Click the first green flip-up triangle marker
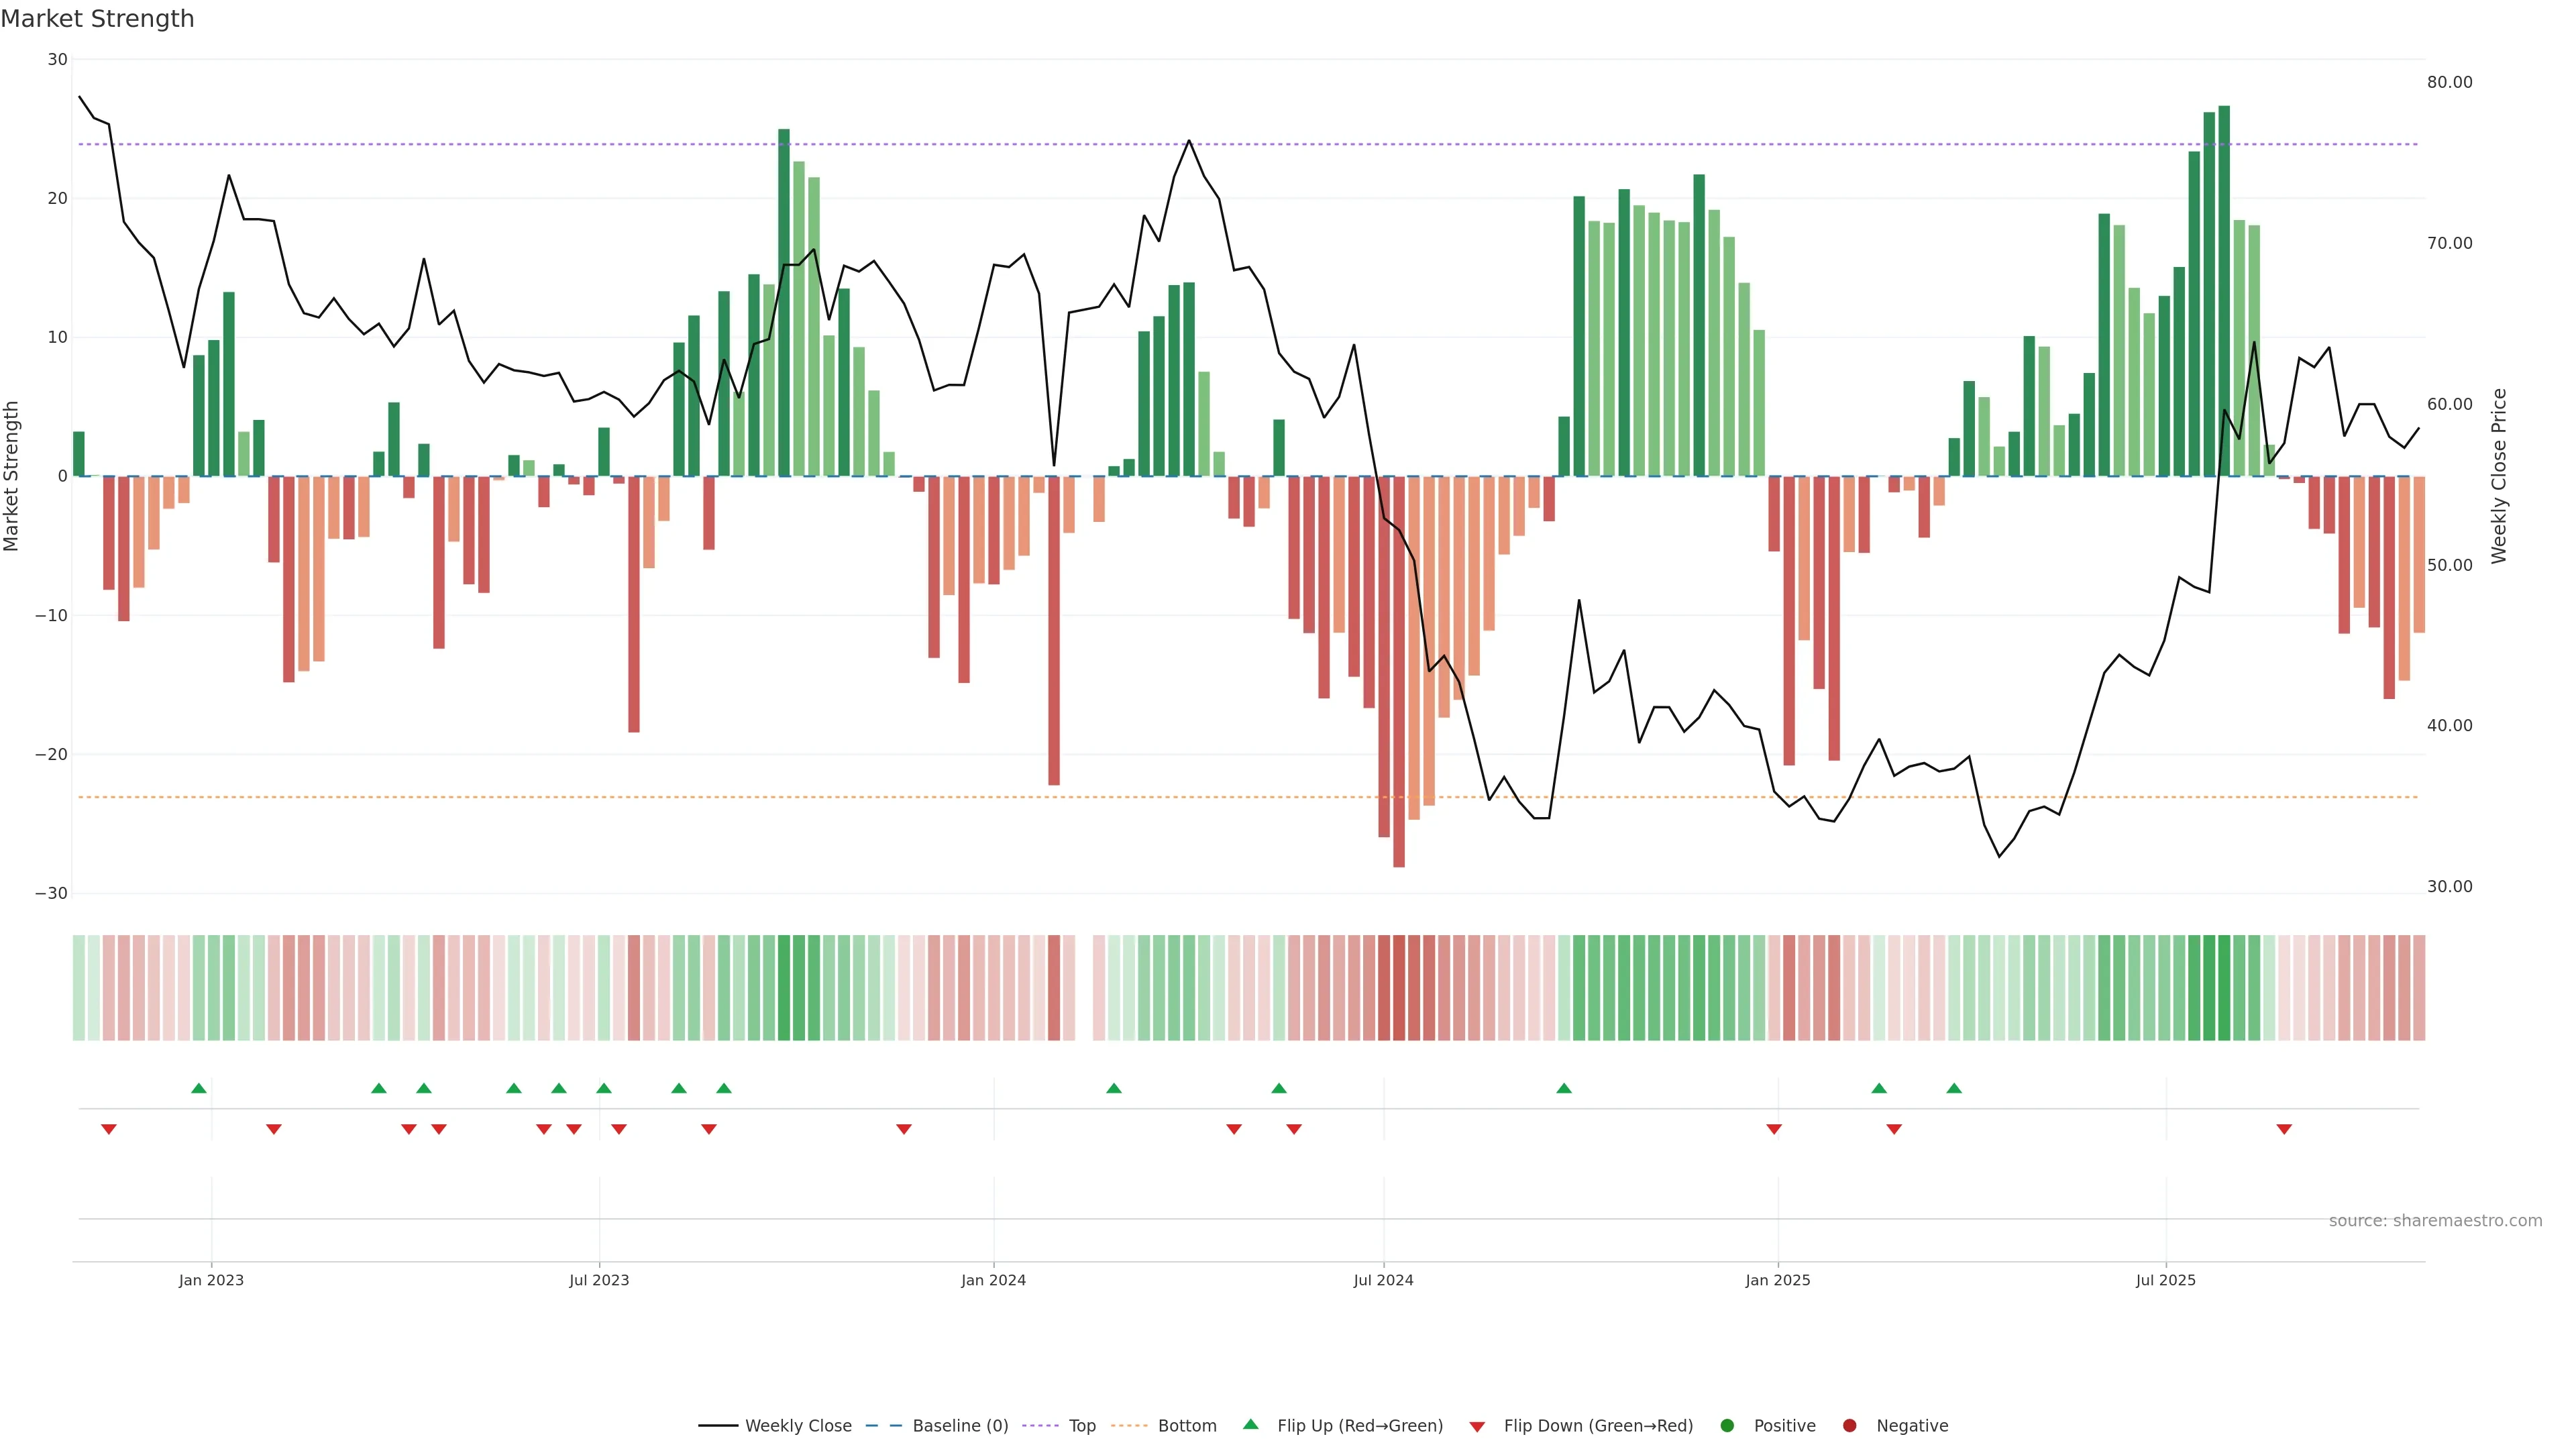The image size is (2576, 1449). point(199,1088)
